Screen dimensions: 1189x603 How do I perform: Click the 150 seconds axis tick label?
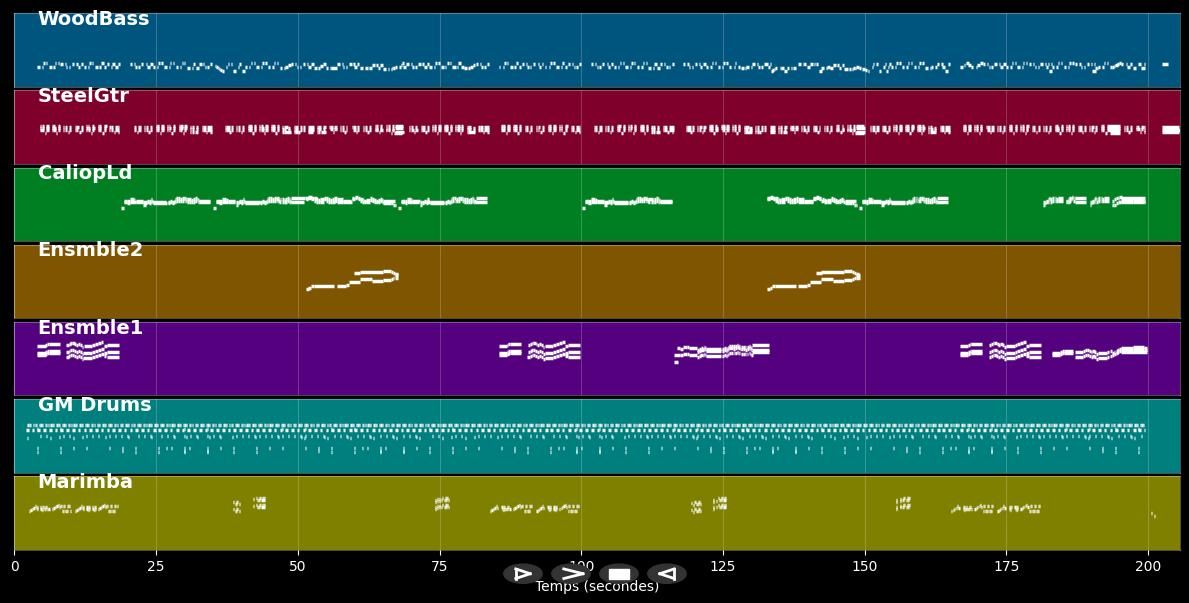865,566
